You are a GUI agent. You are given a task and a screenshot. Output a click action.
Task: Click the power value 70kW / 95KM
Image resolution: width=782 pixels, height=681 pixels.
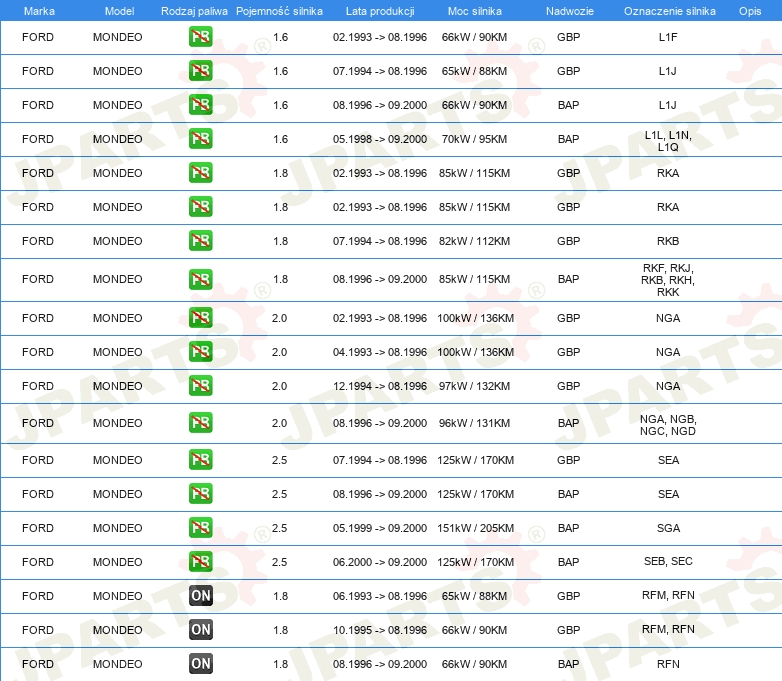(474, 139)
